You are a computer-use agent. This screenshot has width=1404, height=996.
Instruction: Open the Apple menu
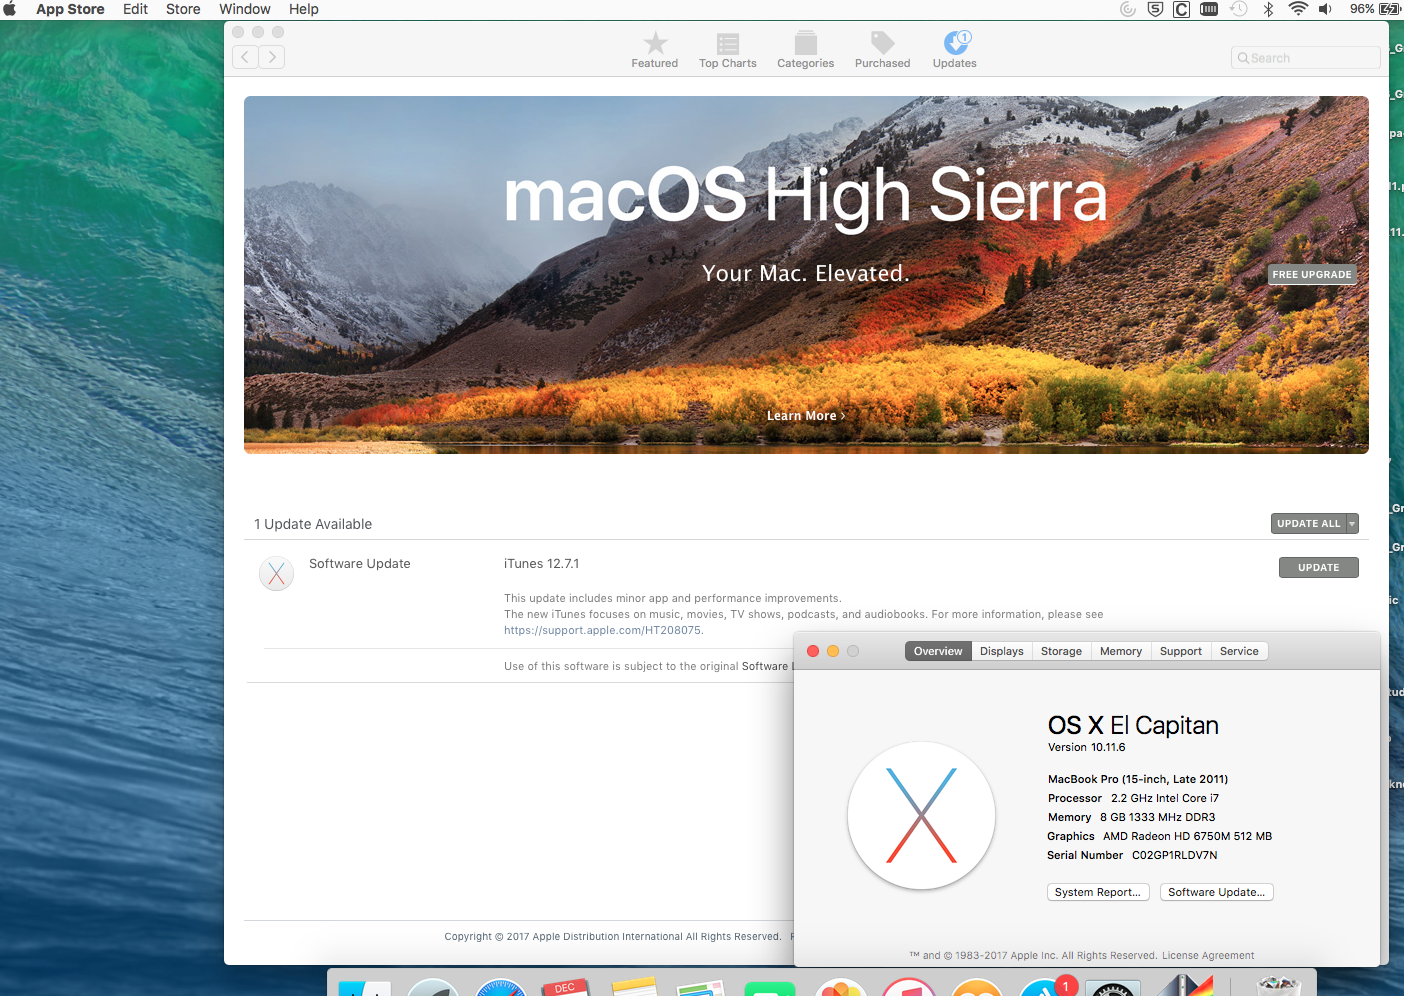[x=10, y=9]
